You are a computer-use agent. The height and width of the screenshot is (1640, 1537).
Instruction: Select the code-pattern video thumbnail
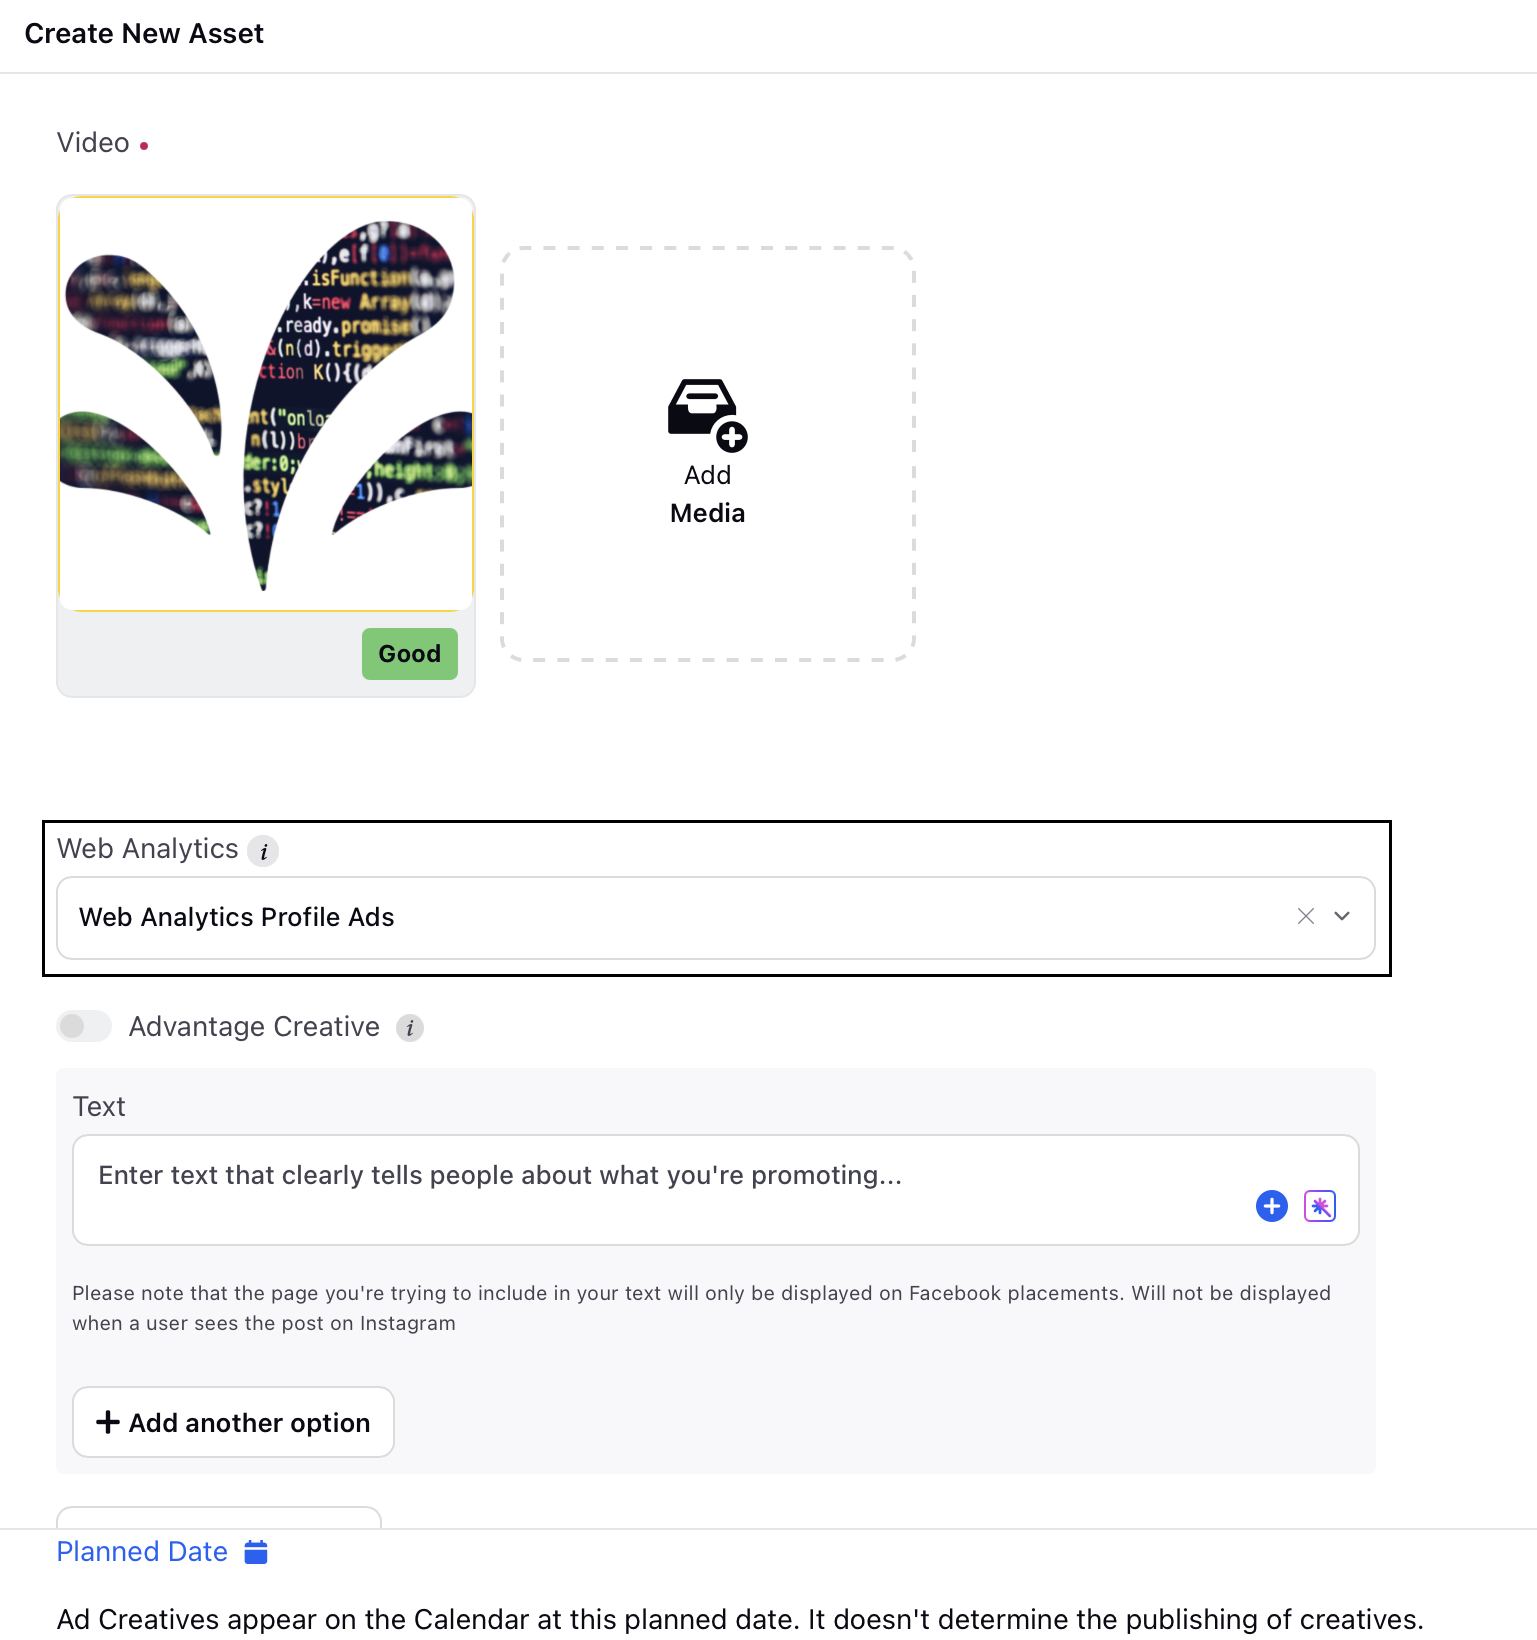click(x=266, y=404)
